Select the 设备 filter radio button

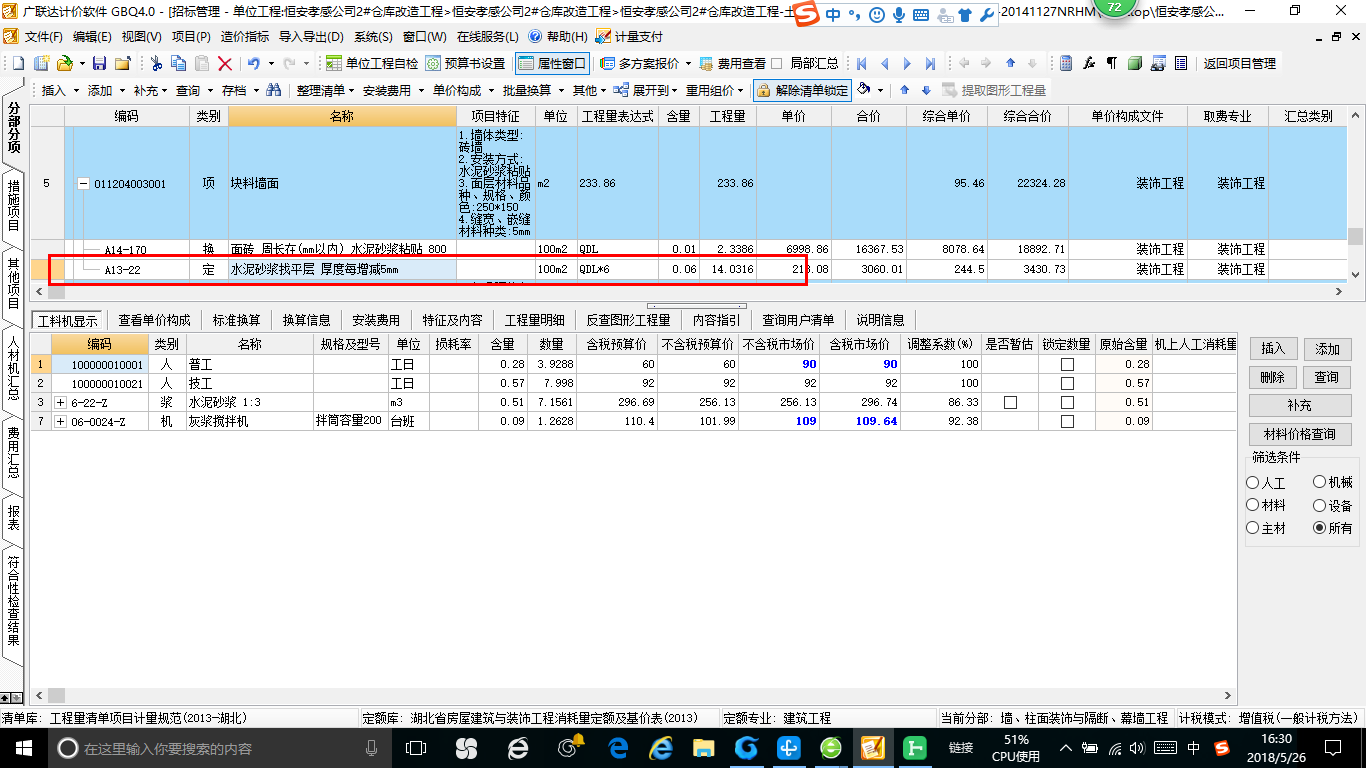coord(1320,505)
